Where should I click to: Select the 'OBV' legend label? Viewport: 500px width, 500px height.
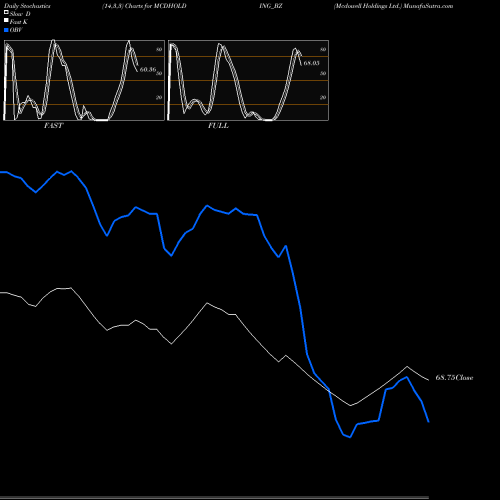click(16, 30)
